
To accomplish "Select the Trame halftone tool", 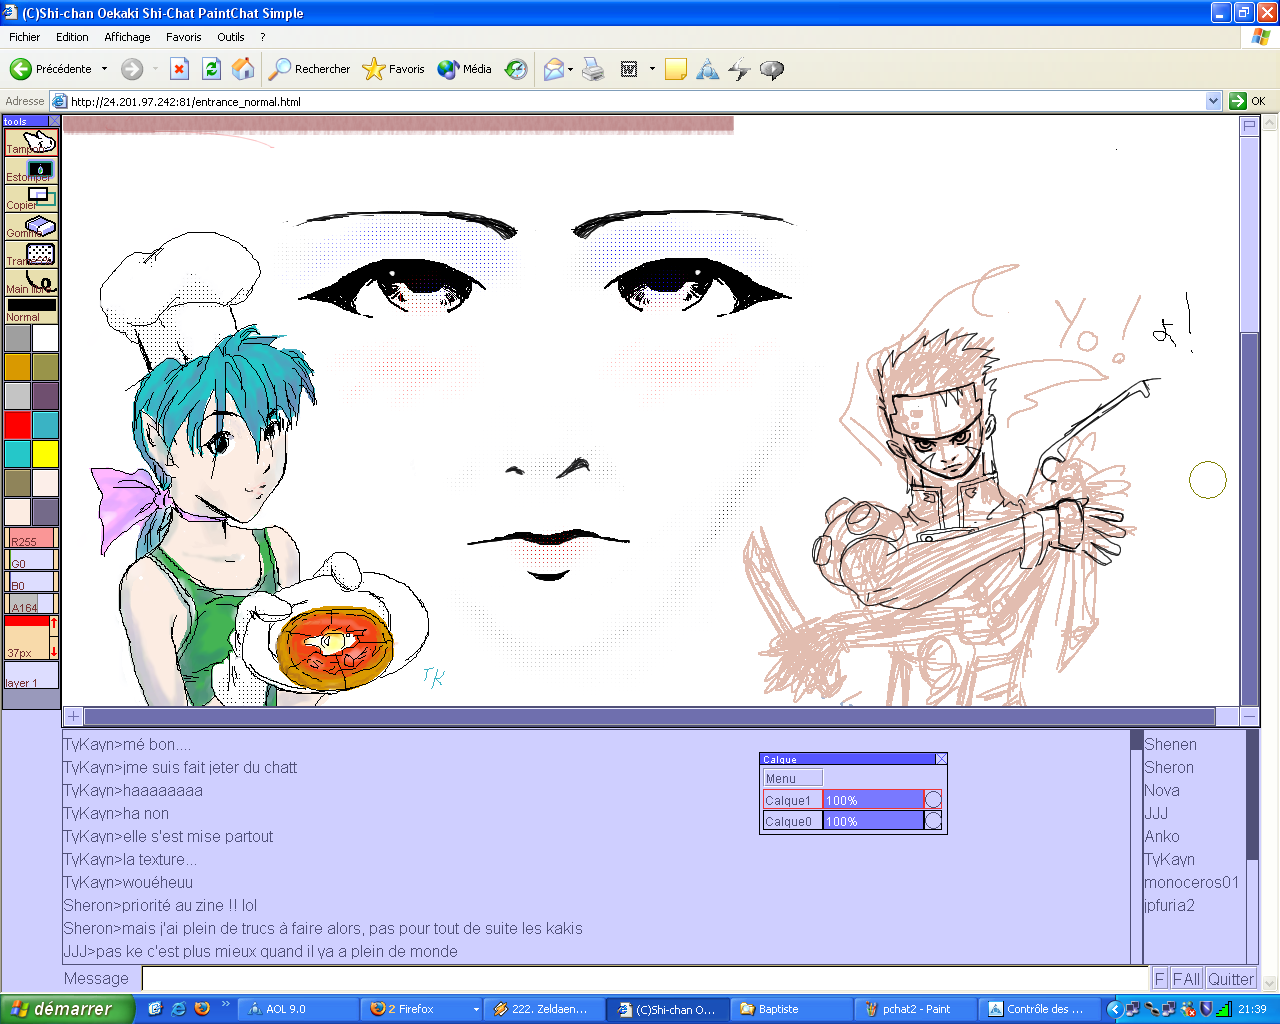I will tap(31, 254).
